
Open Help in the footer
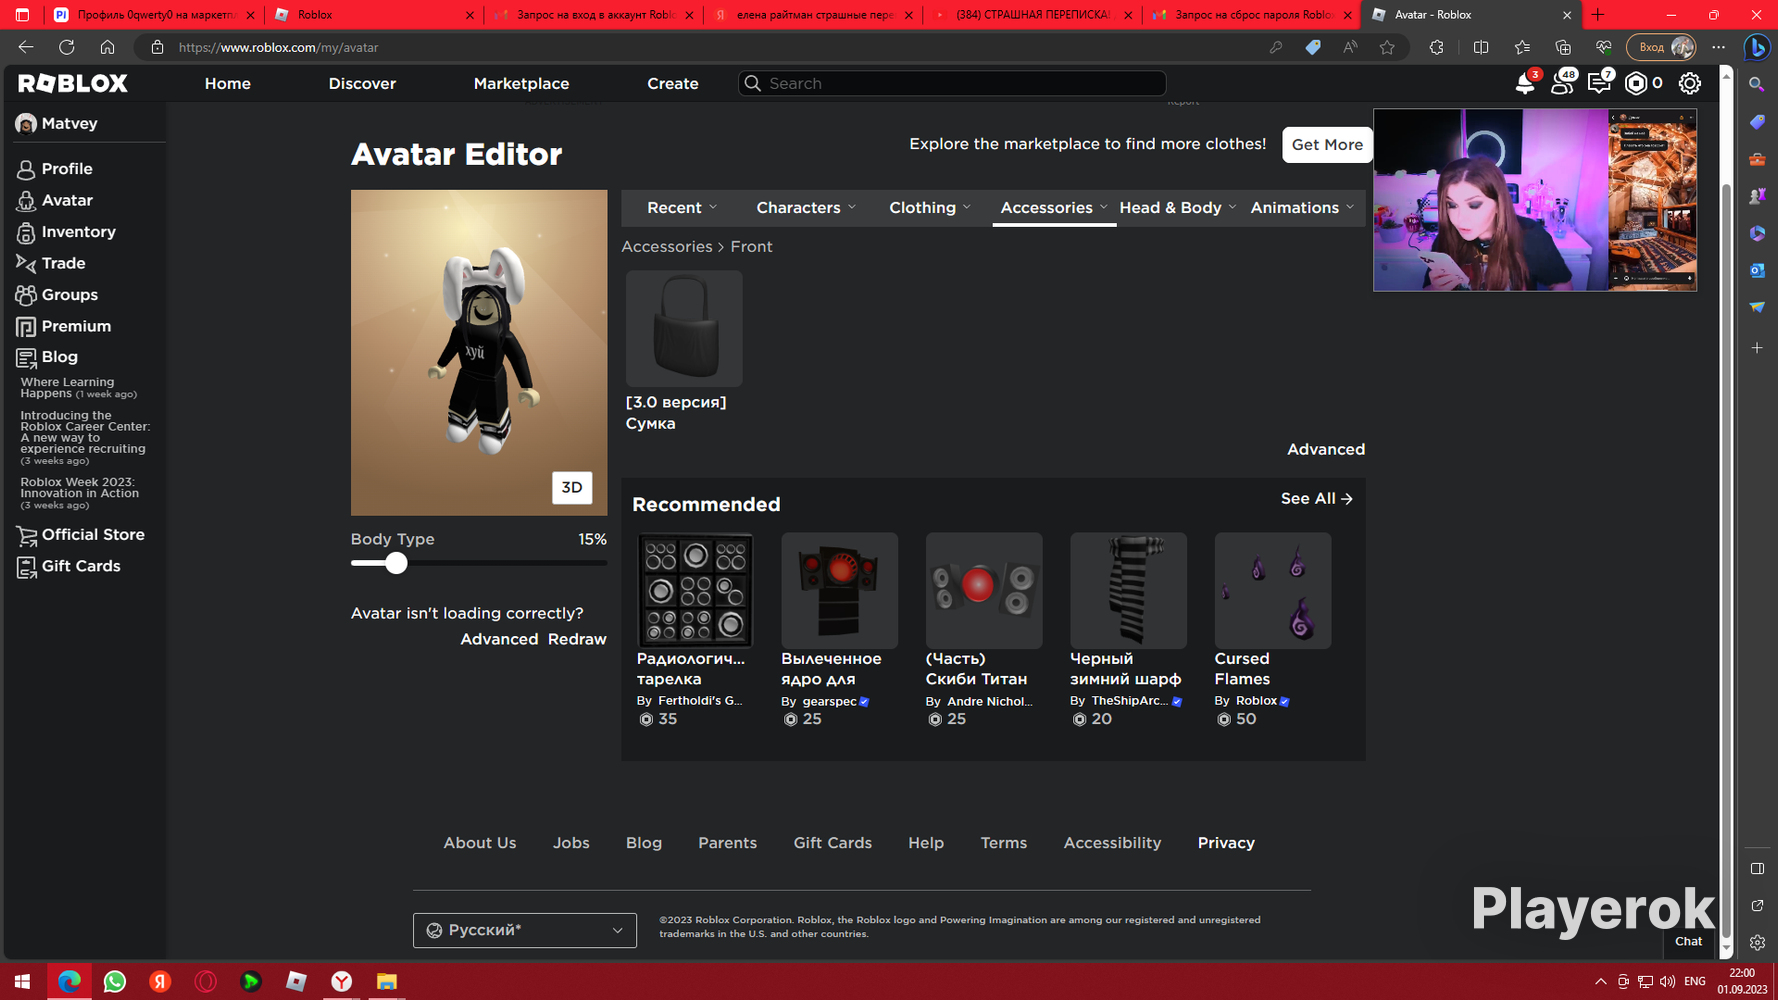pyautogui.click(x=926, y=843)
